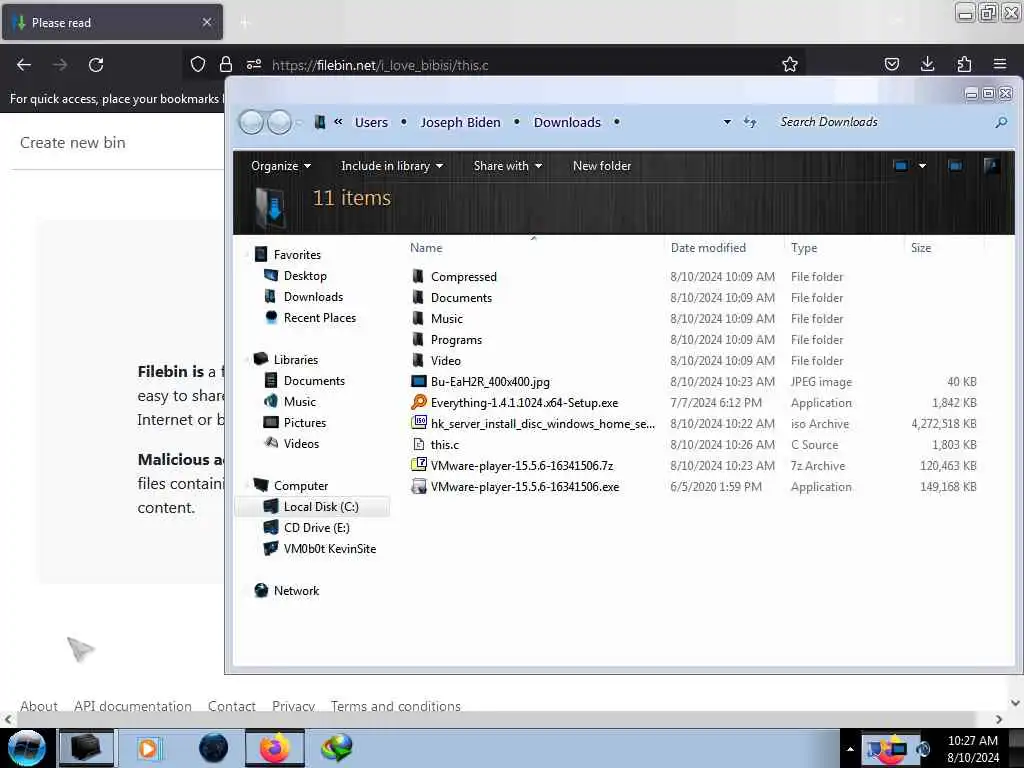
Task: Click the Explorer help icon
Action: pos(991,166)
